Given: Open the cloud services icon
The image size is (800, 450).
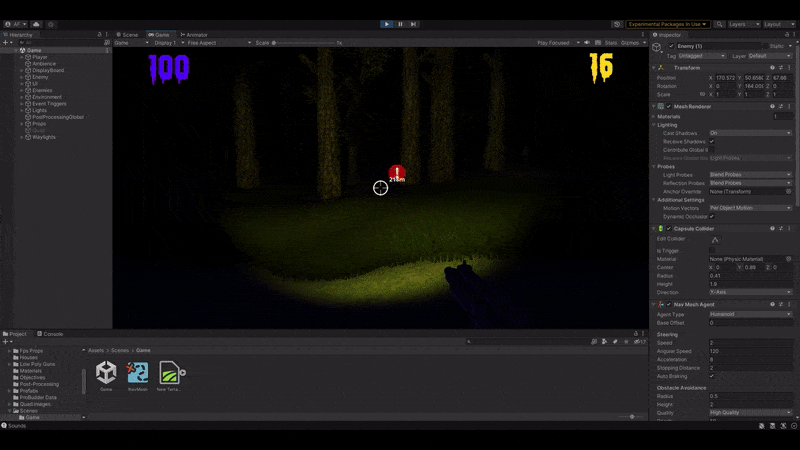Looking at the screenshot, I should pyautogui.click(x=36, y=24).
